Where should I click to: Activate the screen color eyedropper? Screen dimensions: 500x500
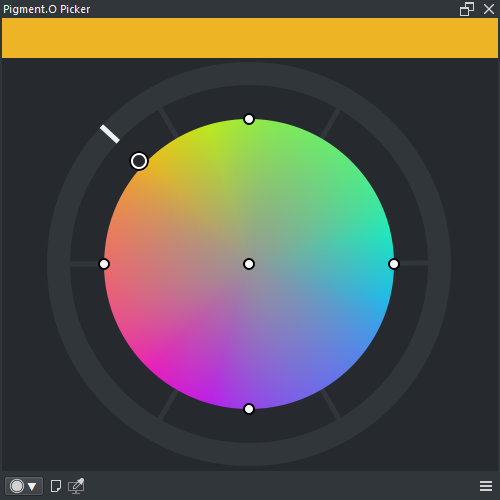76,486
